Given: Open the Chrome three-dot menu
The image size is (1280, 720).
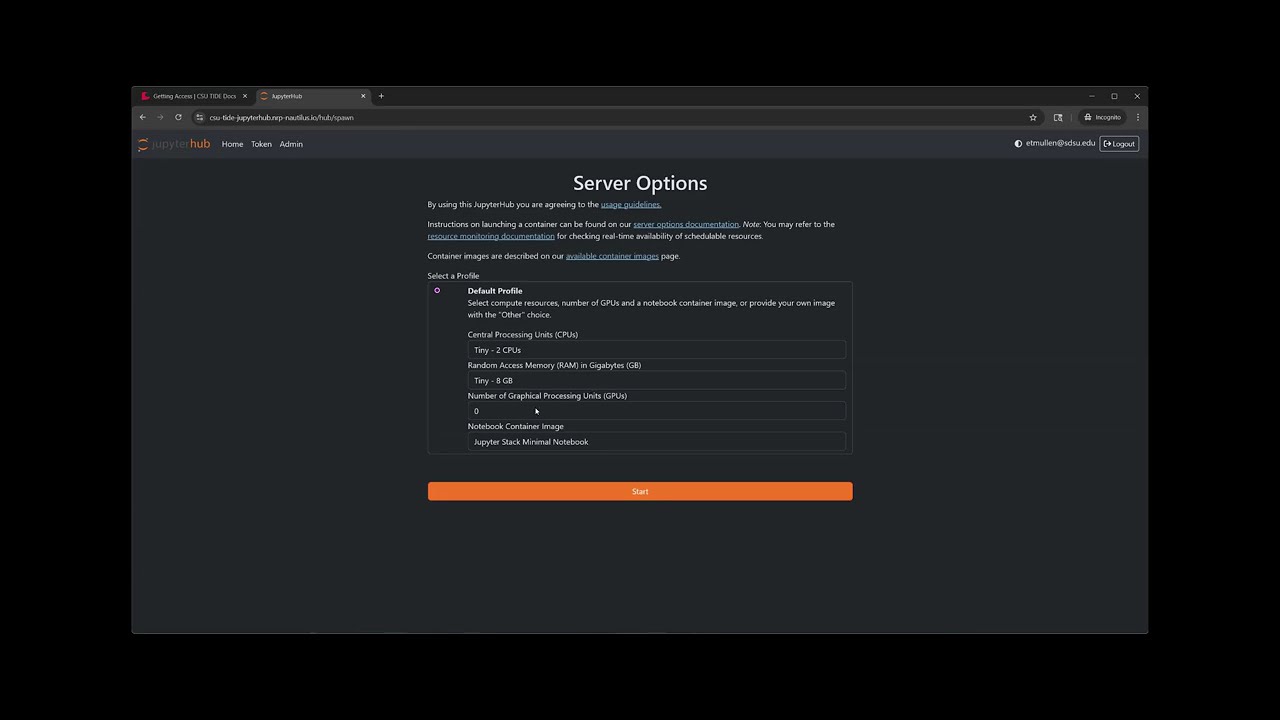Looking at the screenshot, I should [1138, 117].
